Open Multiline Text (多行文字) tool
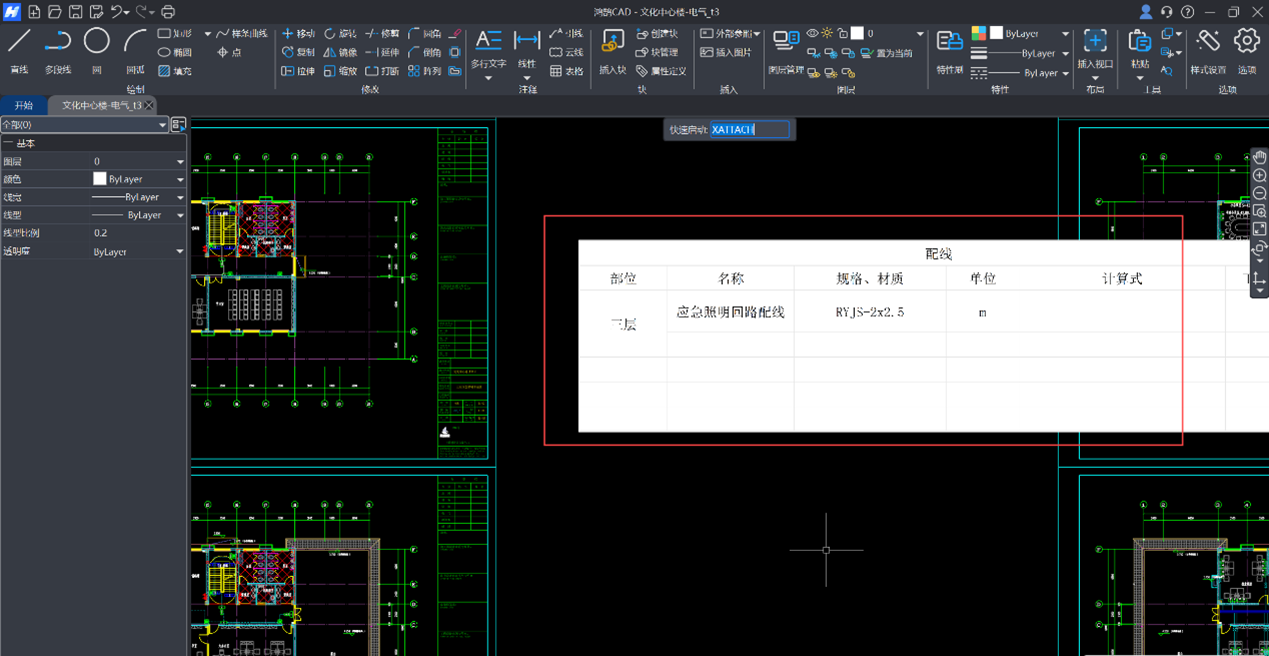 (489, 49)
